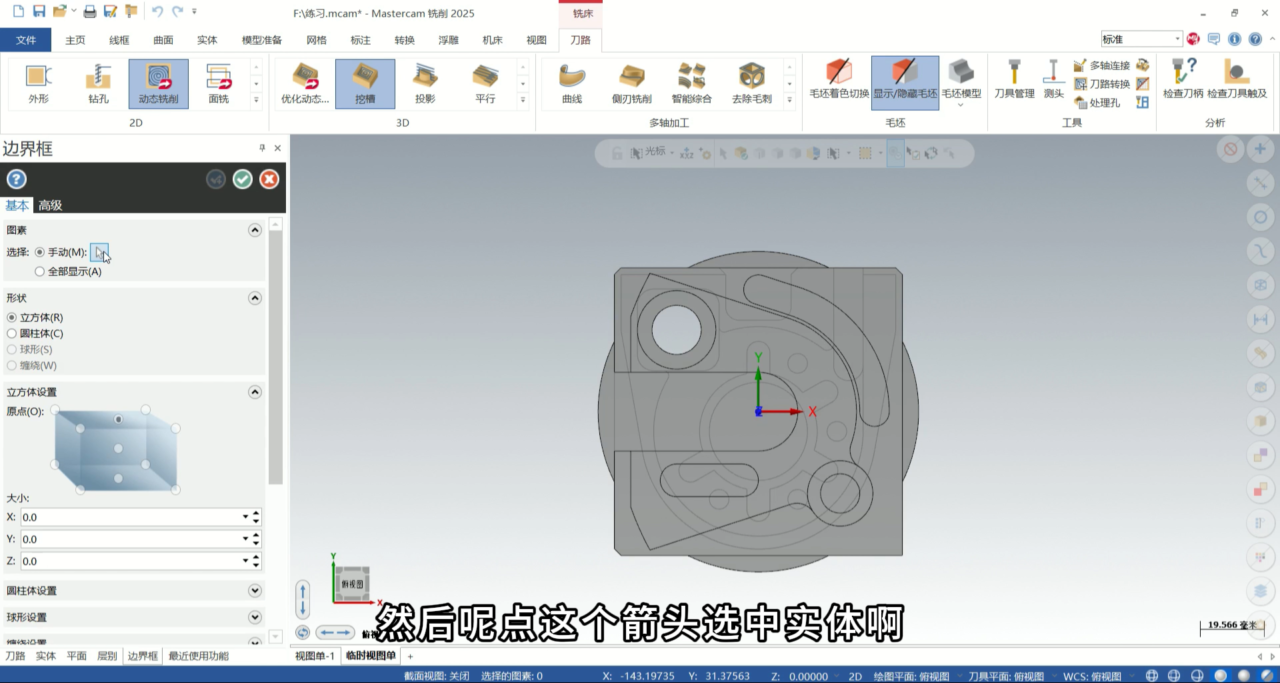1280x683 pixels.
Task: Switch to the 转换 ribbon tab
Action: (x=404, y=40)
